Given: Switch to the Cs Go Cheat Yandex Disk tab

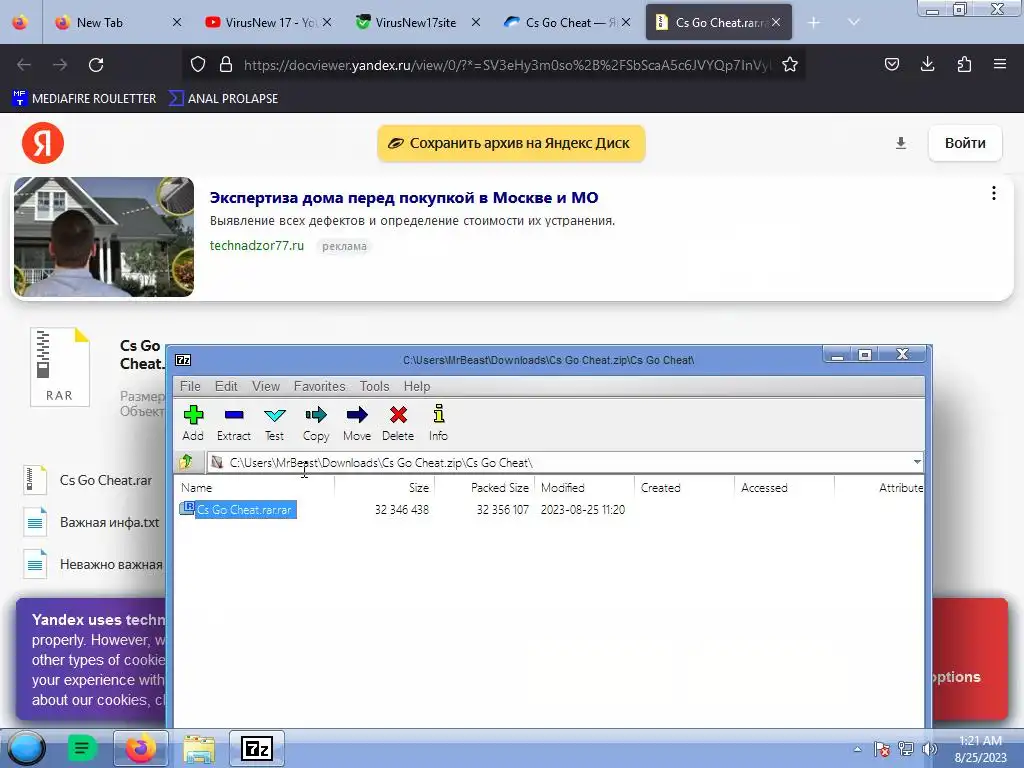Looking at the screenshot, I should [567, 22].
